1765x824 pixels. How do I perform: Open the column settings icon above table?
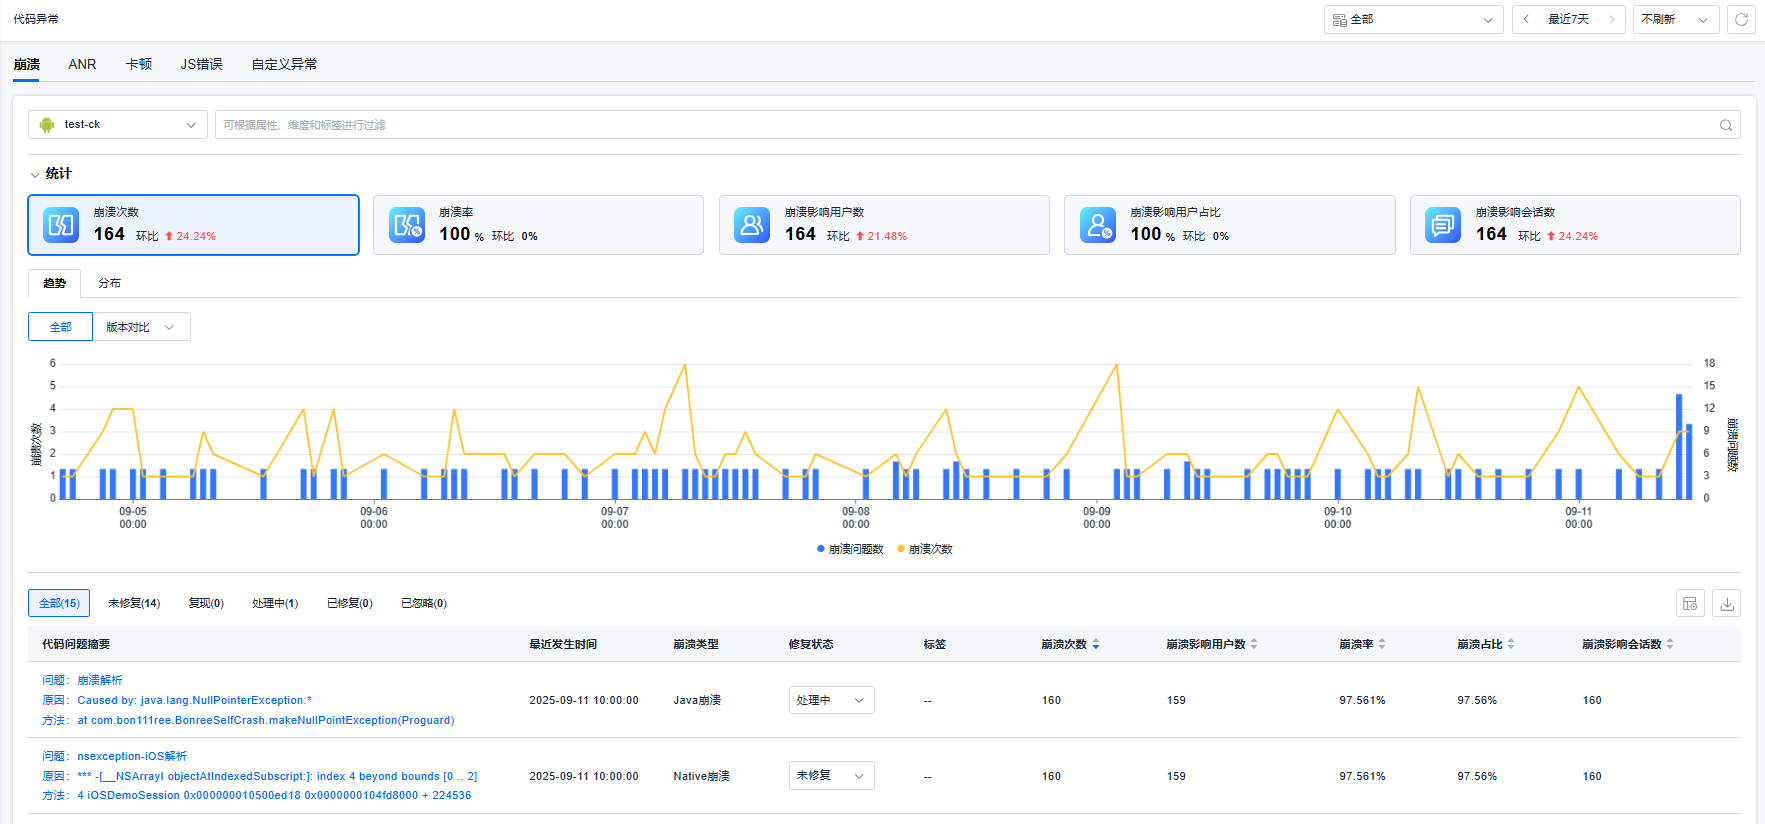tap(1690, 603)
